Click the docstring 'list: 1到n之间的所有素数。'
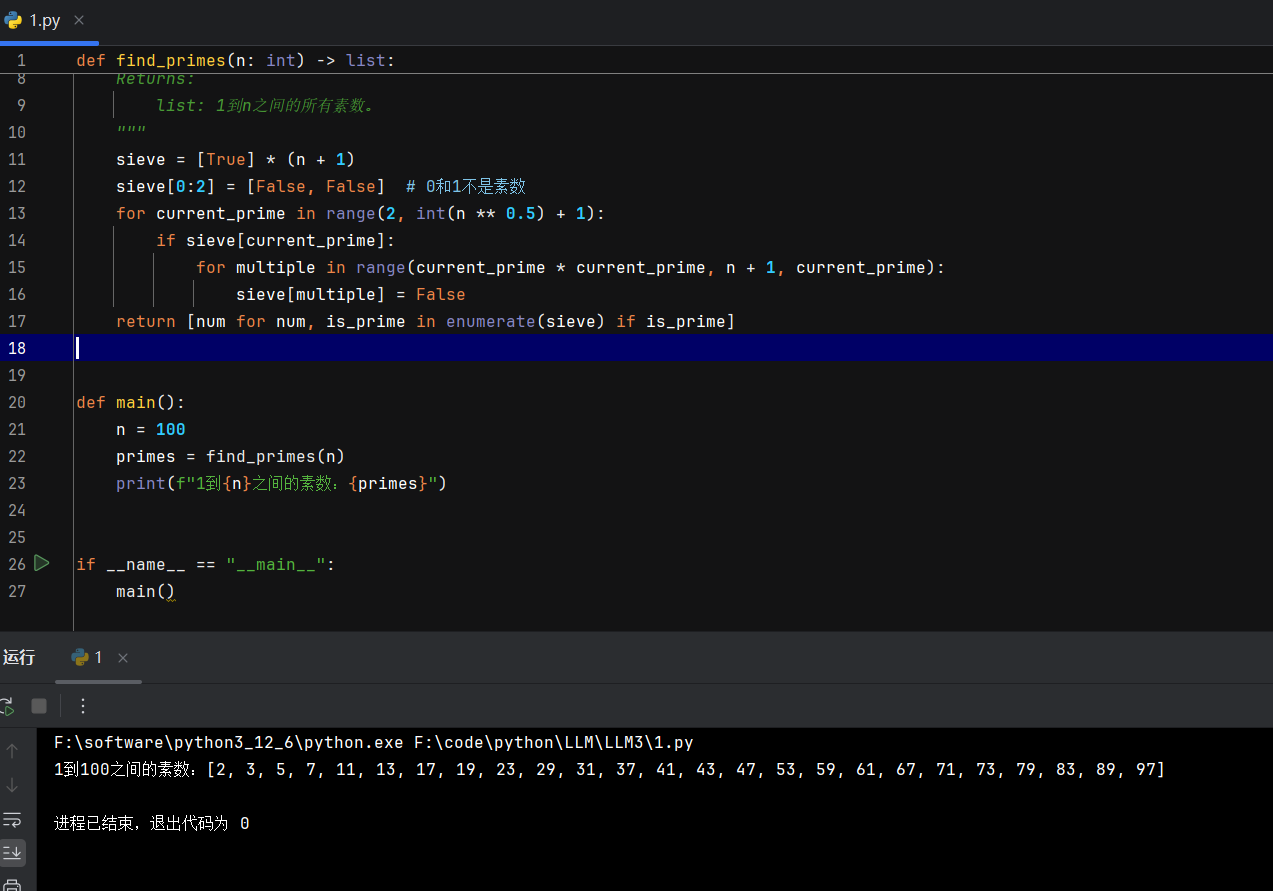 [266, 105]
